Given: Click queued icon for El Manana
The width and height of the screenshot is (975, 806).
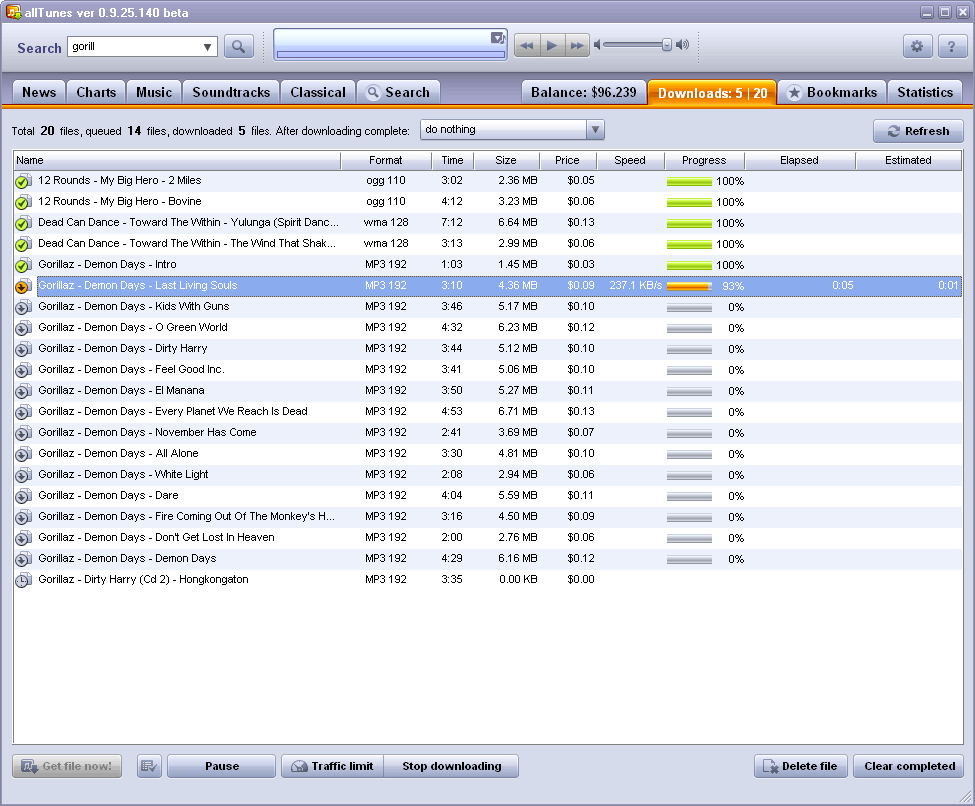Looking at the screenshot, I should click(23, 391).
